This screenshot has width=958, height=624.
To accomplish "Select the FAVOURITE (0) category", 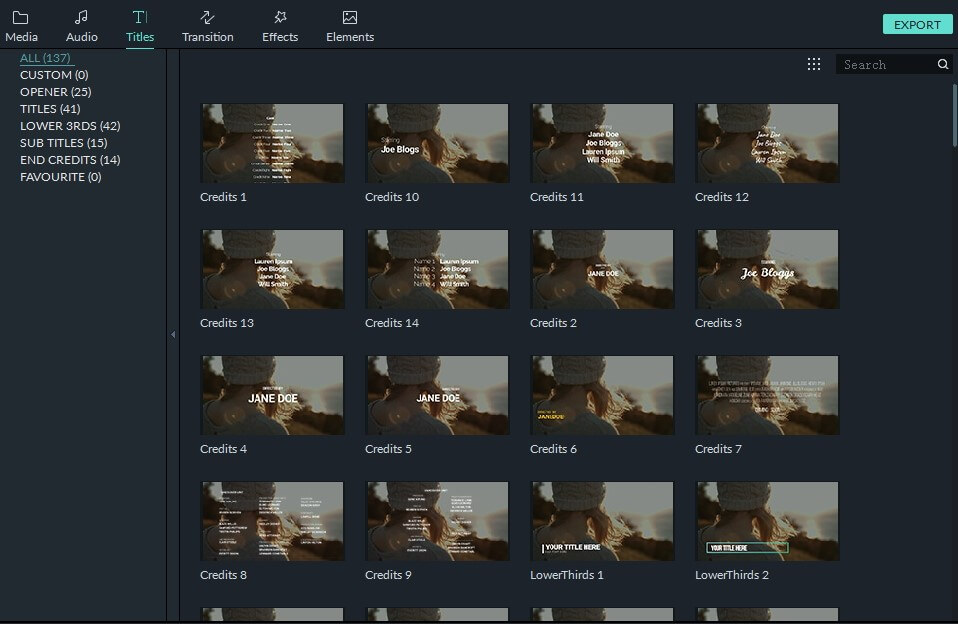I will point(60,177).
